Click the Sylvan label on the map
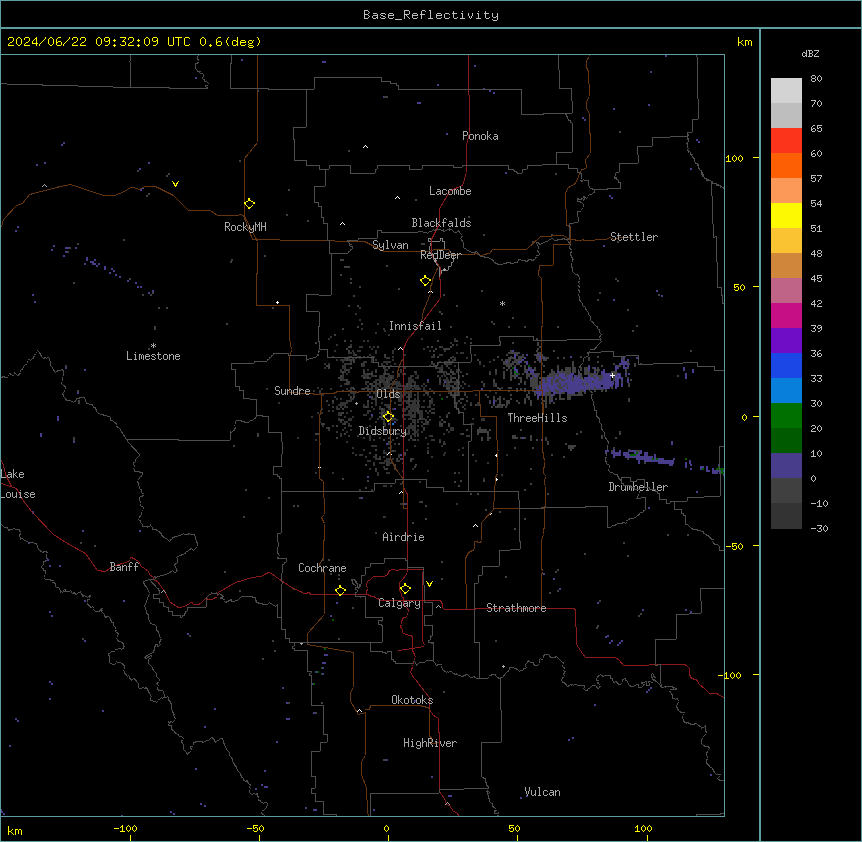This screenshot has width=862, height=842. point(390,245)
